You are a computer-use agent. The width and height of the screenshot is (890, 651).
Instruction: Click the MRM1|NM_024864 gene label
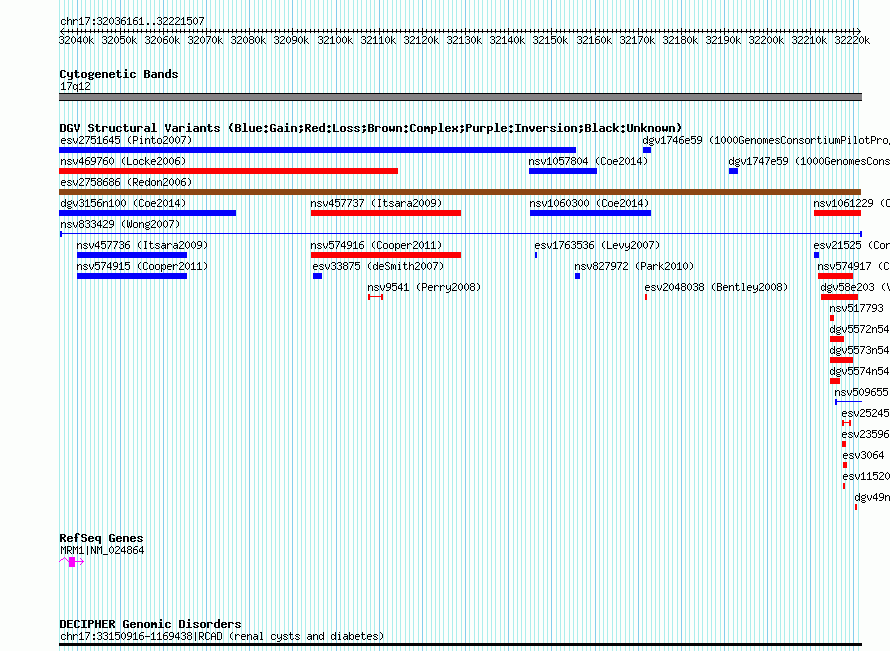102,551
